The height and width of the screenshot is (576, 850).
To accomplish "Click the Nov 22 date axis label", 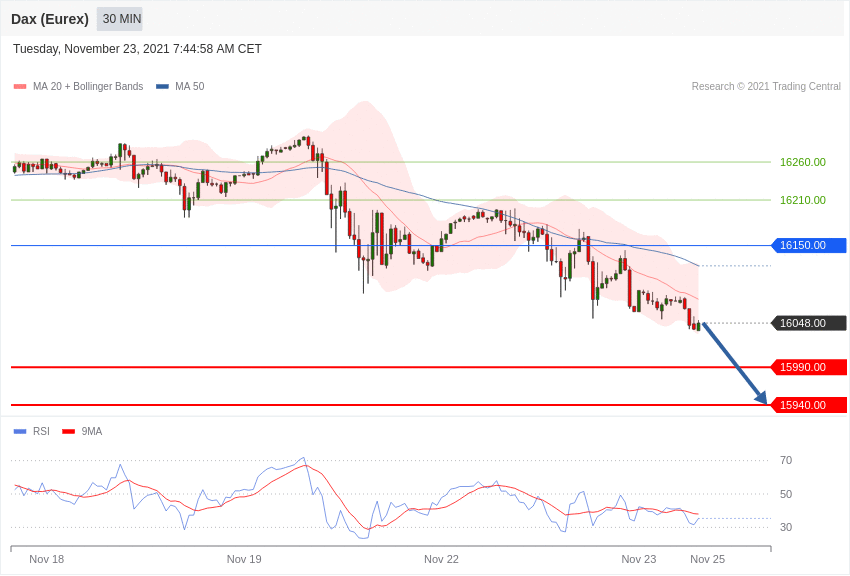I will pos(441,559).
